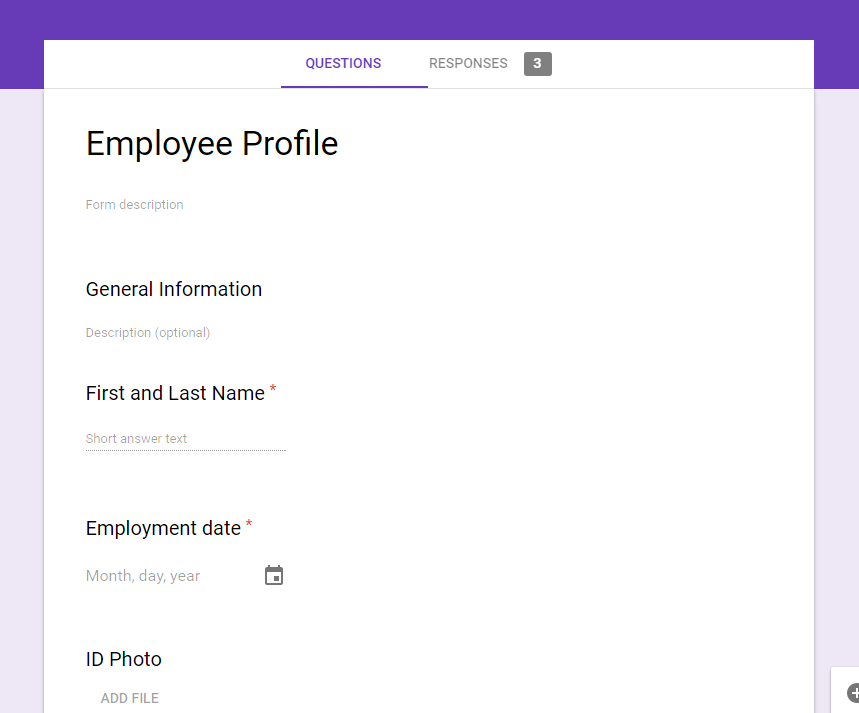Screen dimensions: 859x713
Task: Click the purple header banner above the tabs
Action: (430, 20)
